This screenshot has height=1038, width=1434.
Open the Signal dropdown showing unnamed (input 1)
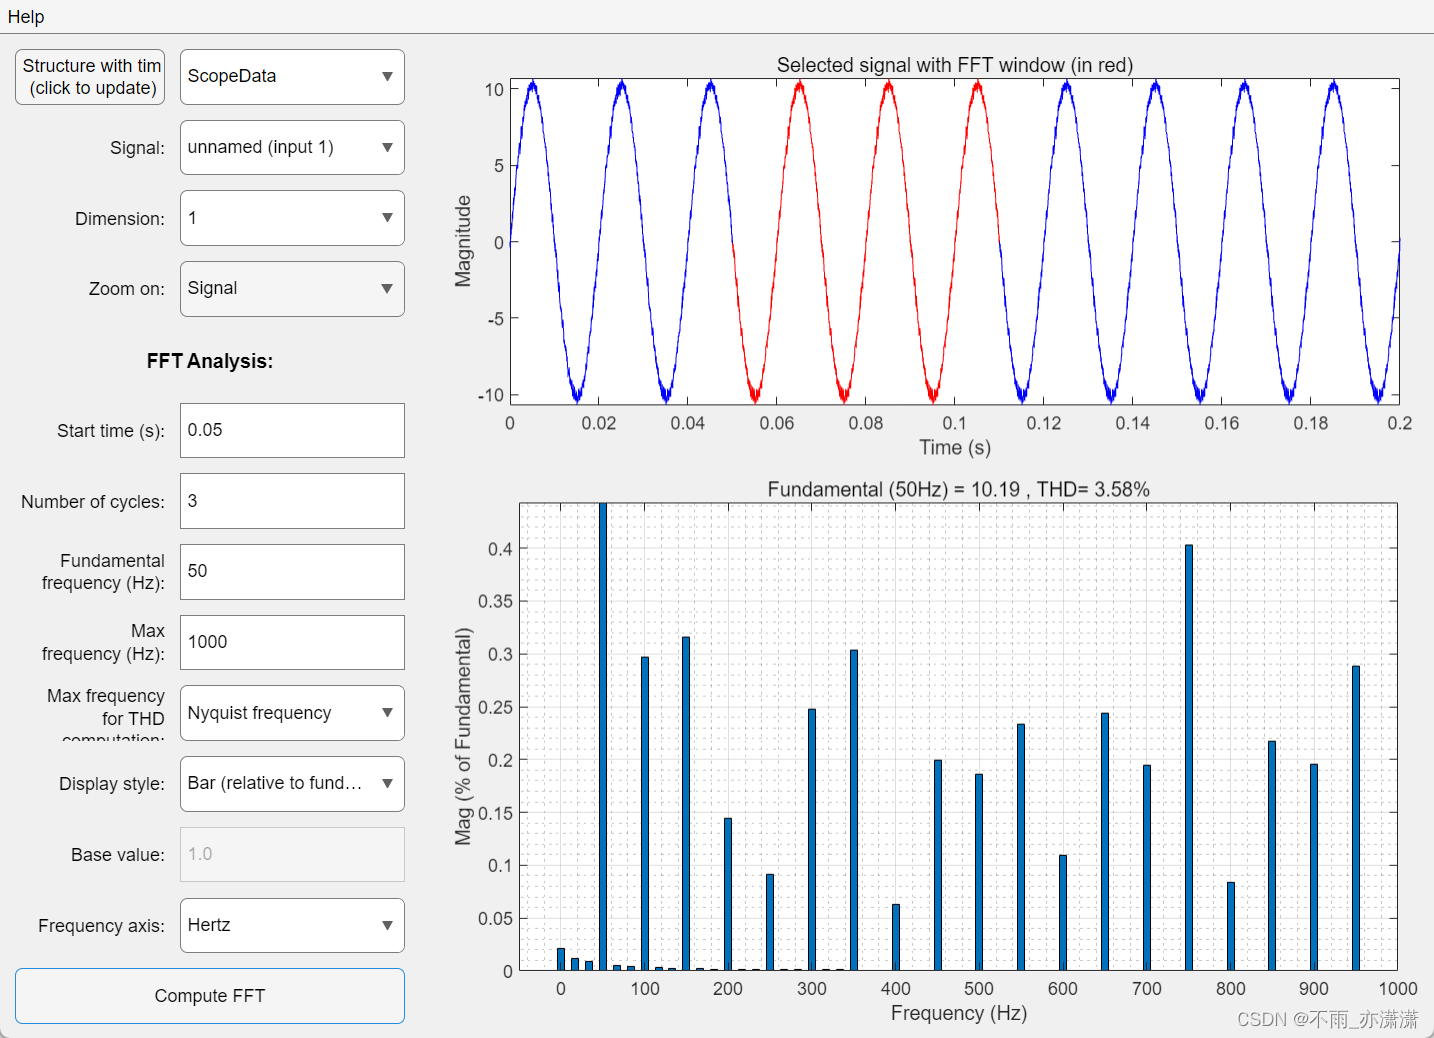292,148
